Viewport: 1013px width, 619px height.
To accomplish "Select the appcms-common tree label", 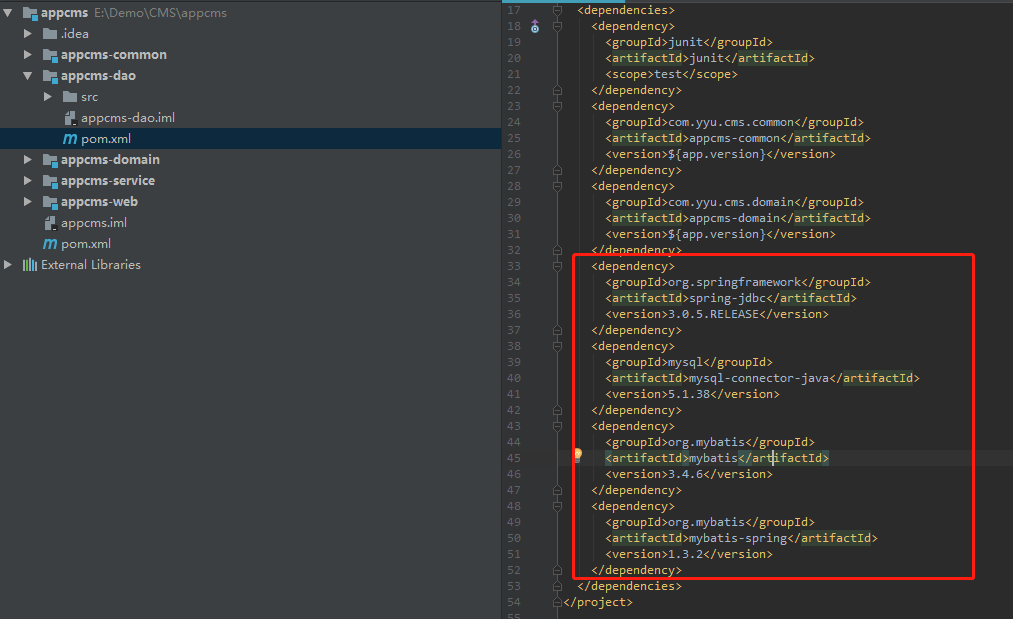I will tap(114, 55).
